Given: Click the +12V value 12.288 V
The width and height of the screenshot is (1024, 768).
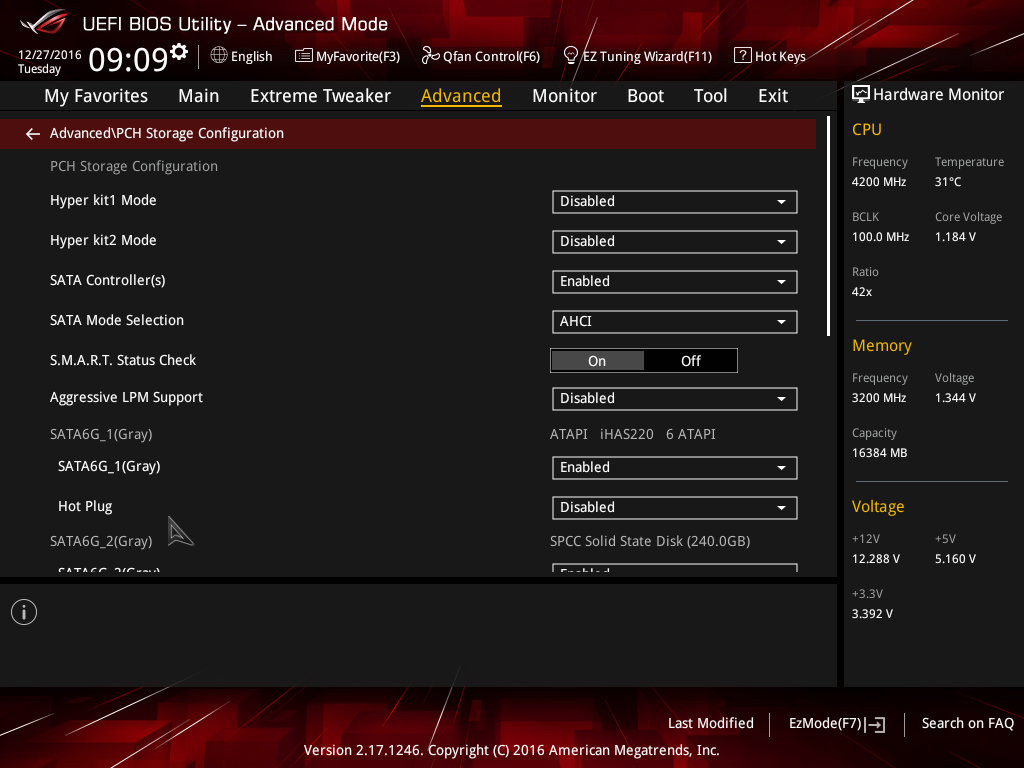Looking at the screenshot, I should pos(876,559).
